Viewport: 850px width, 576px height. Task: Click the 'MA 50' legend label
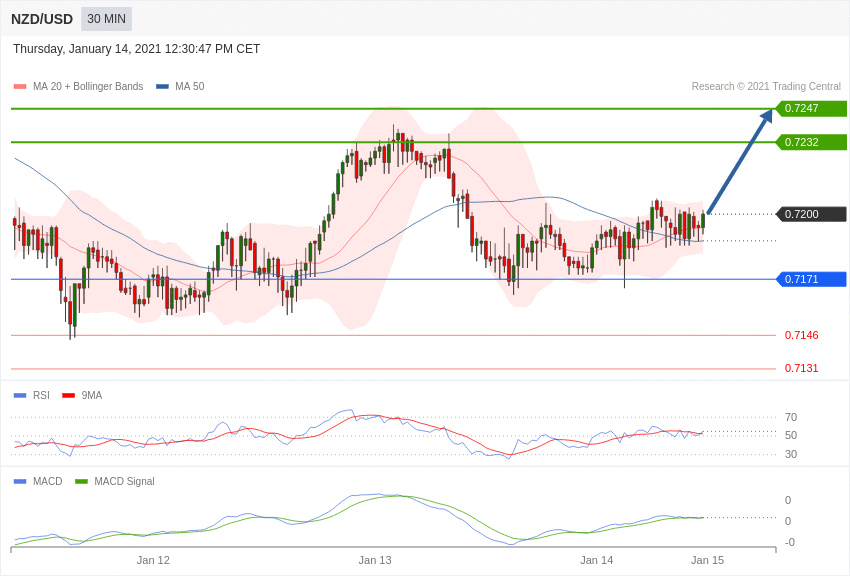point(190,87)
